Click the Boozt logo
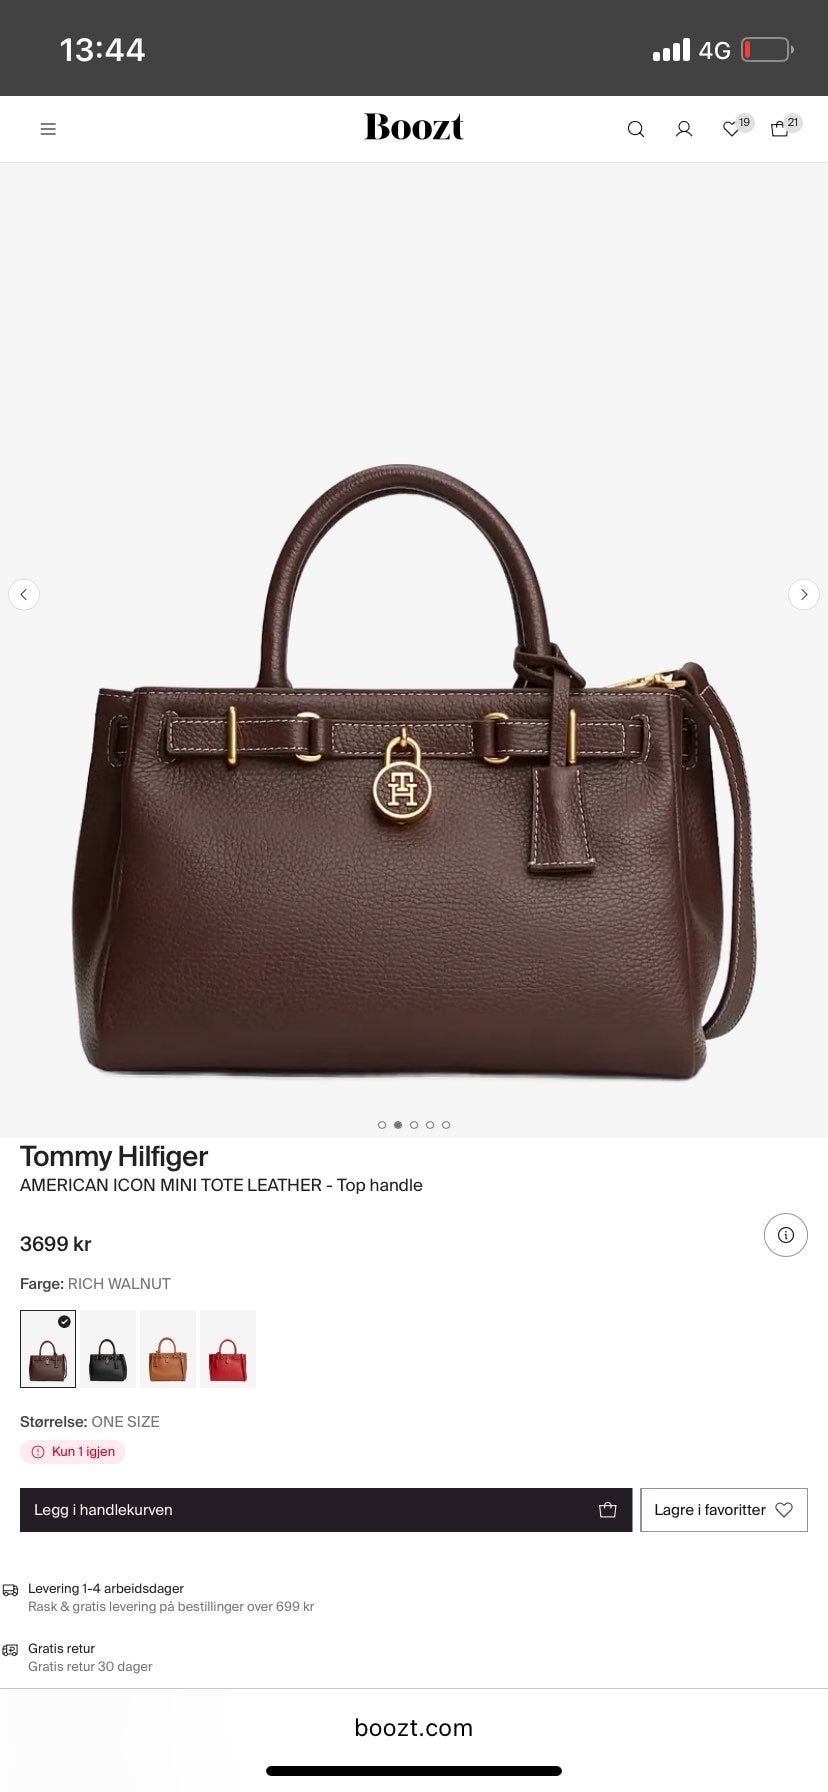828x1792 pixels. pos(414,127)
